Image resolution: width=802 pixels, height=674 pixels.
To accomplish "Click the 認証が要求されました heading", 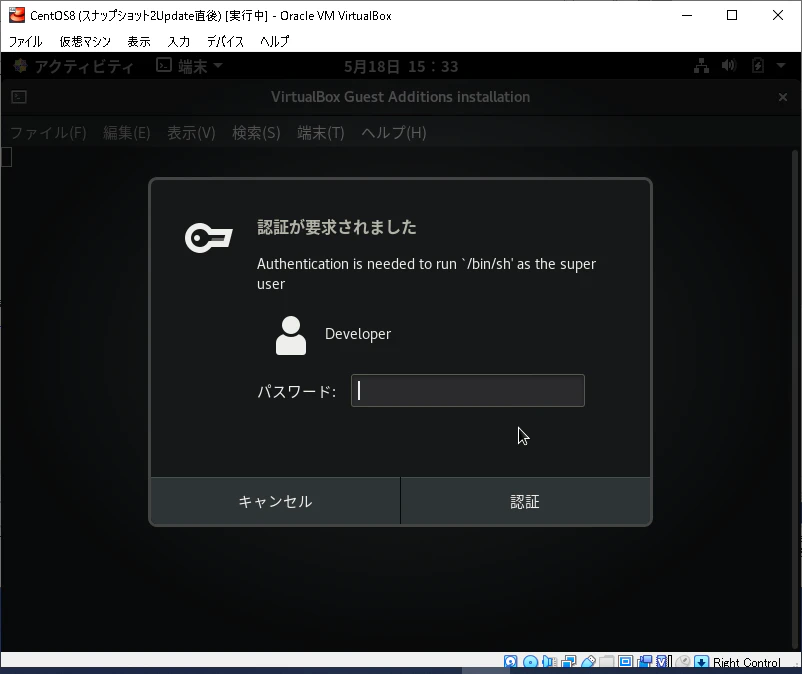I will click(x=337, y=227).
